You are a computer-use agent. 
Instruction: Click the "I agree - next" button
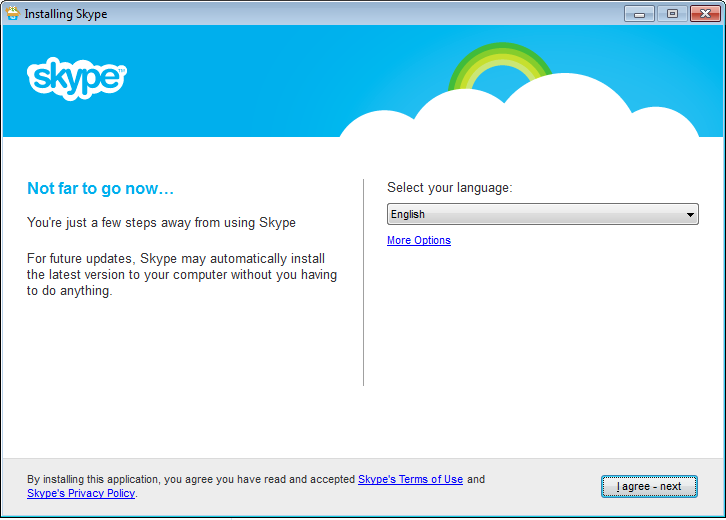[x=649, y=487]
